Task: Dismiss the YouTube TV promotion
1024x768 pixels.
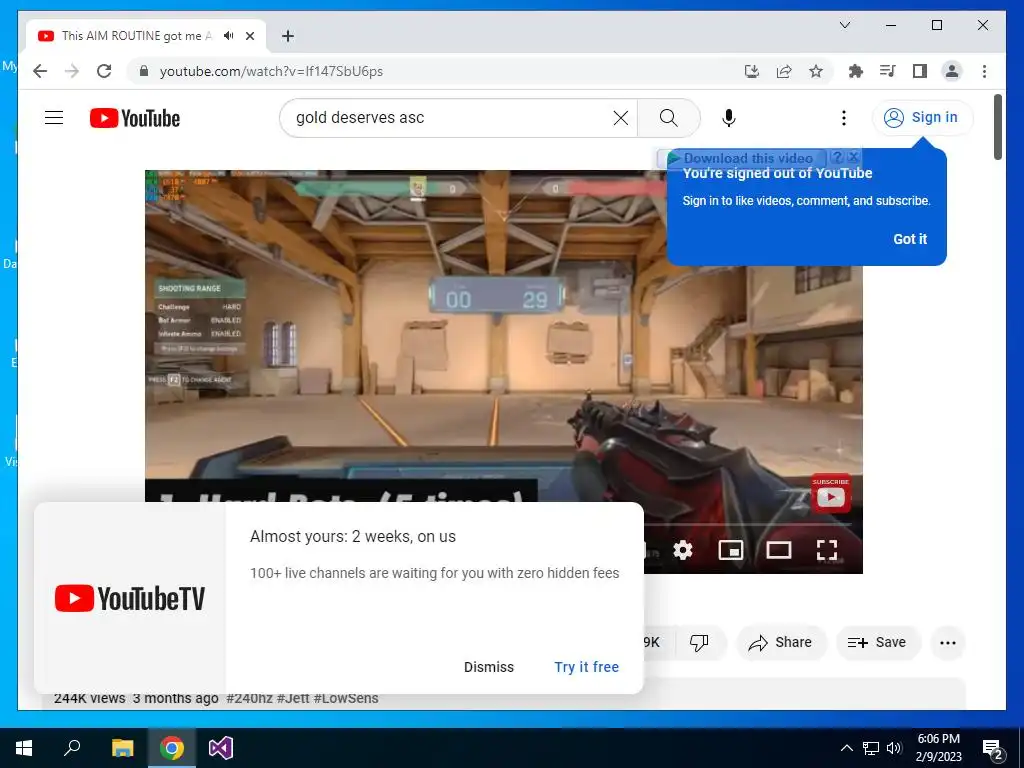Action: (488, 667)
